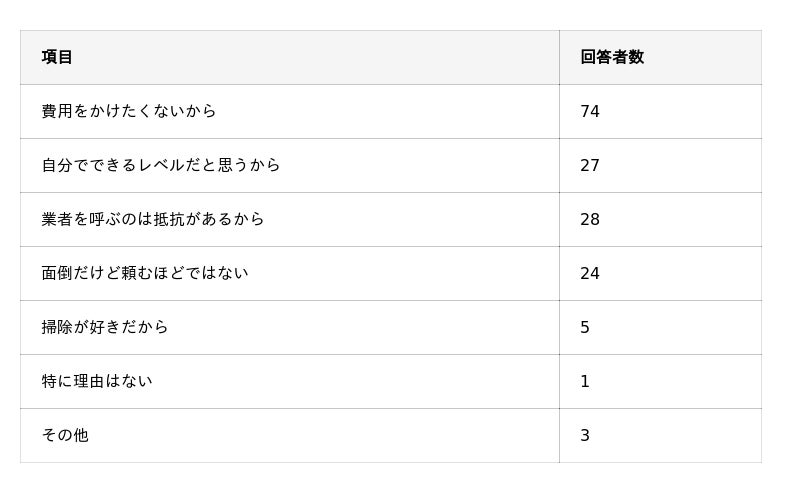Click the word 面倒 in the table
Image resolution: width=800 pixels, height=493 pixels.
pos(57,273)
